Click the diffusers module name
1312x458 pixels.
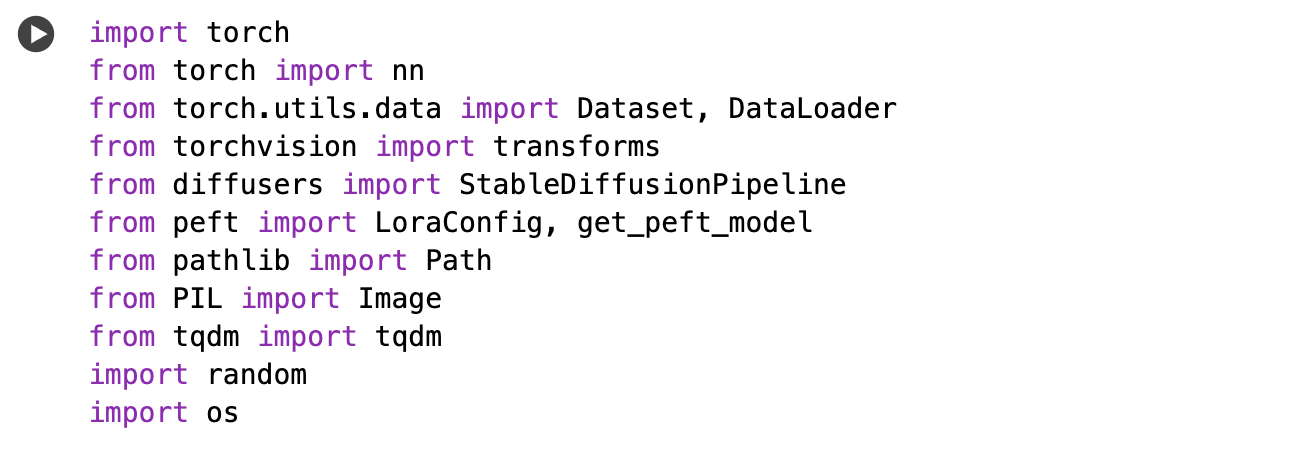248,185
